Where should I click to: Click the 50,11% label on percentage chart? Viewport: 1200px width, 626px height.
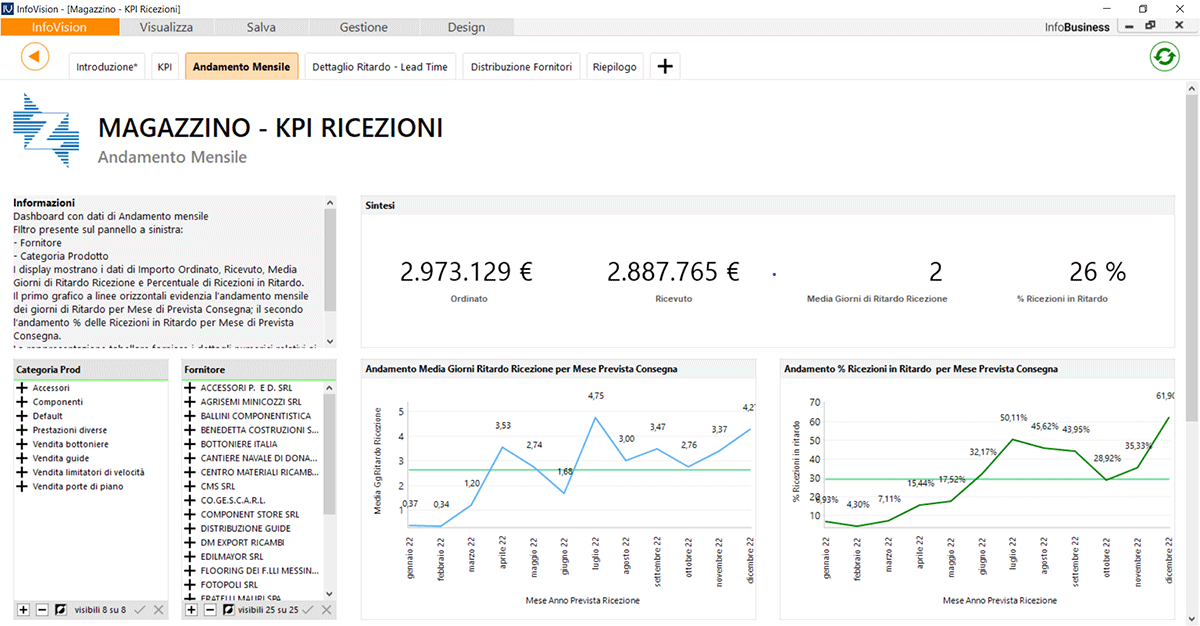(x=1013, y=417)
